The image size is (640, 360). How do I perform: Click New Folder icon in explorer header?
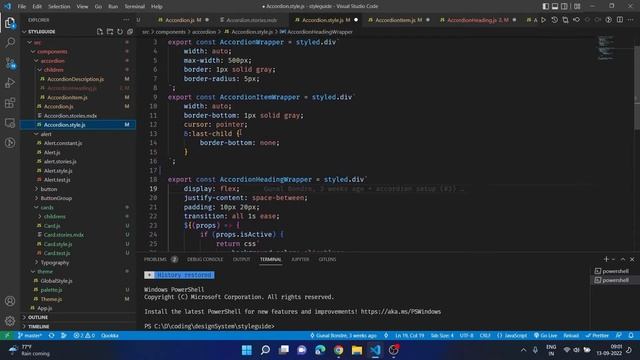pos(110,31)
